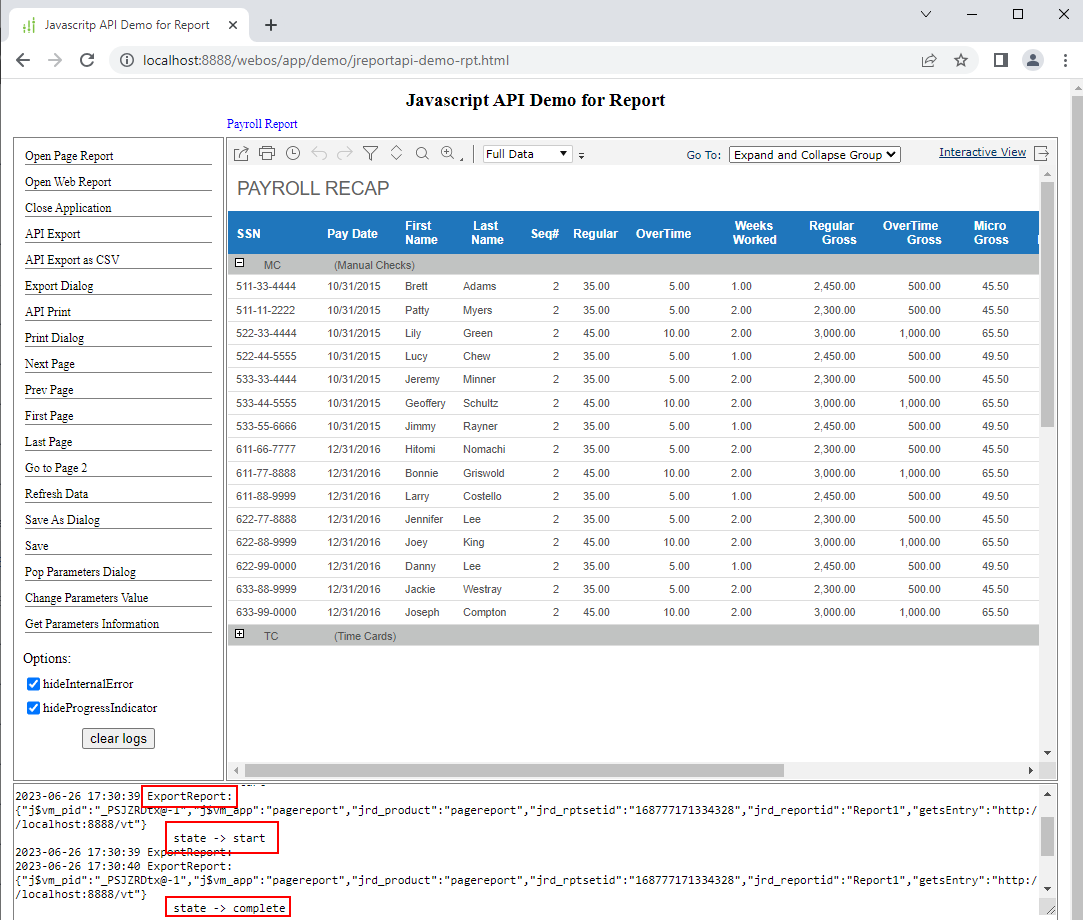This screenshot has height=920, width=1083.
Task: Open the Expand and Collapse Group selector
Action: coord(815,154)
